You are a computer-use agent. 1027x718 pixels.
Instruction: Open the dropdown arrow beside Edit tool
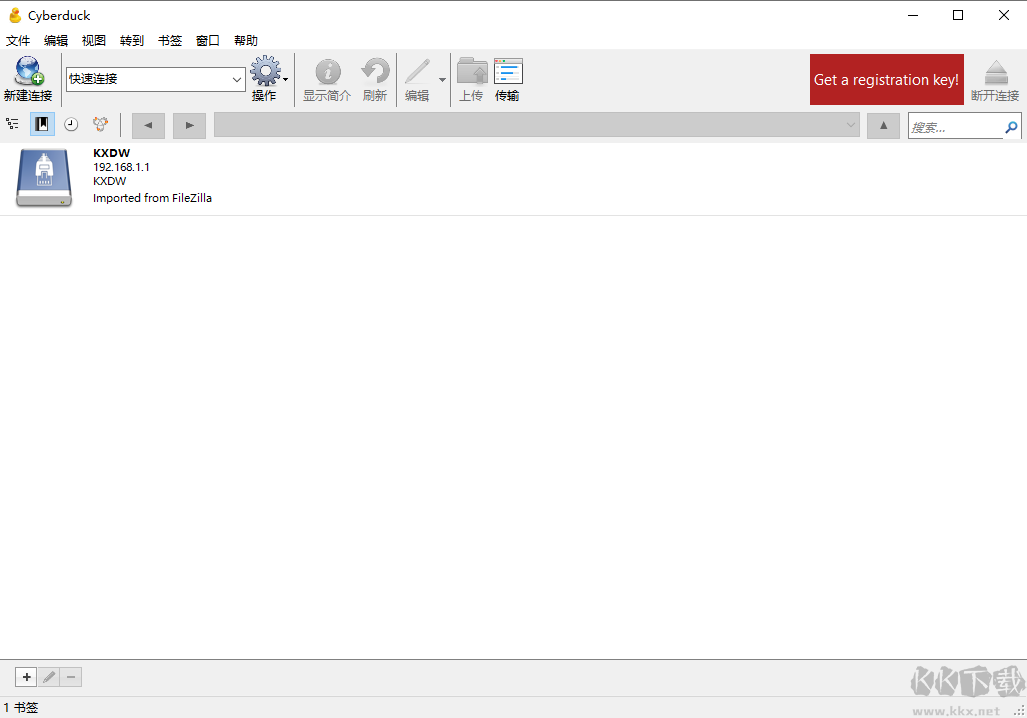pos(442,79)
